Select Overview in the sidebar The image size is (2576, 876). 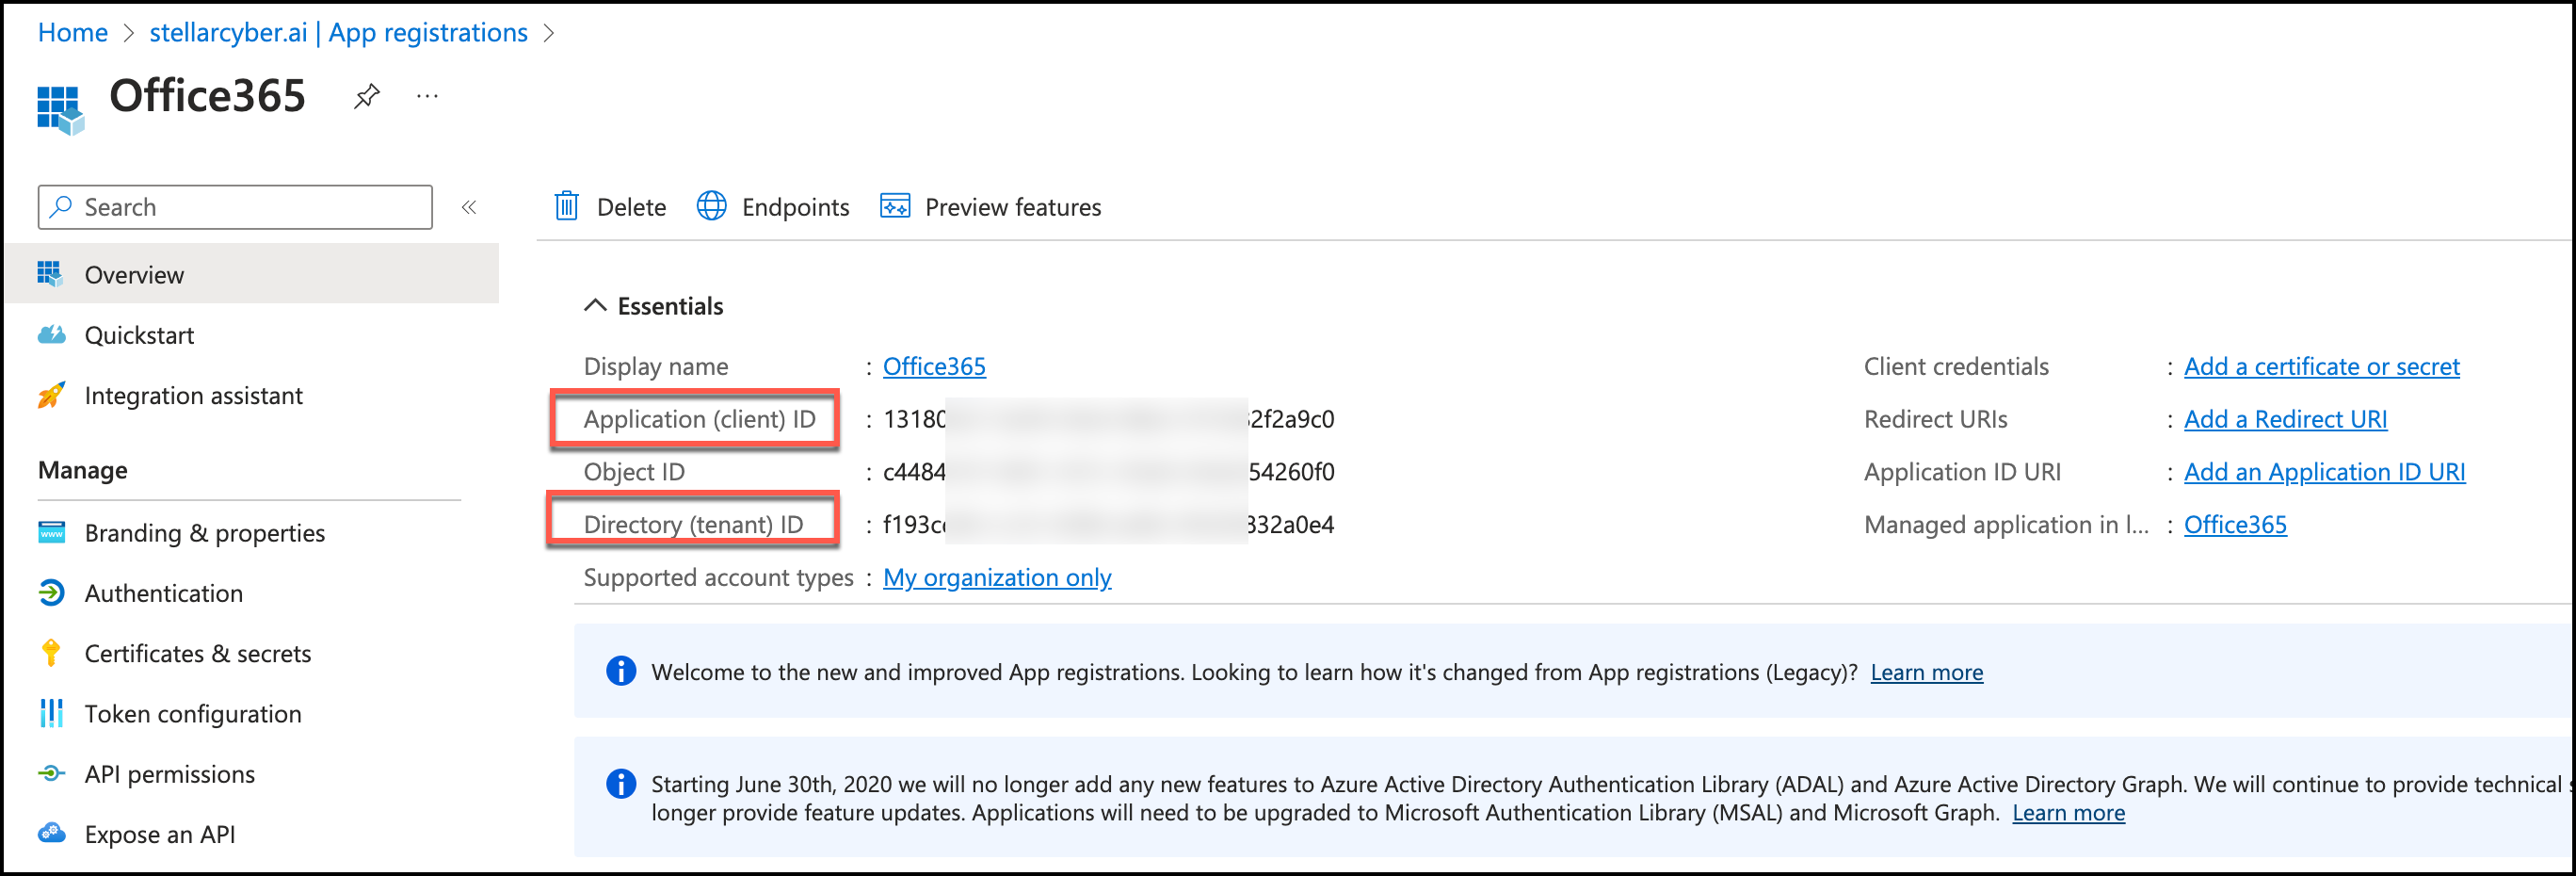click(x=134, y=275)
